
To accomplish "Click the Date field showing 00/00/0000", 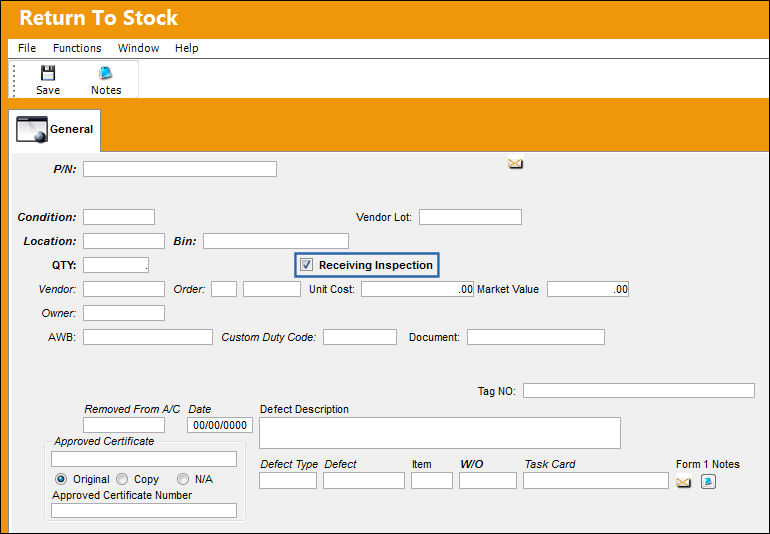I will 220,425.
